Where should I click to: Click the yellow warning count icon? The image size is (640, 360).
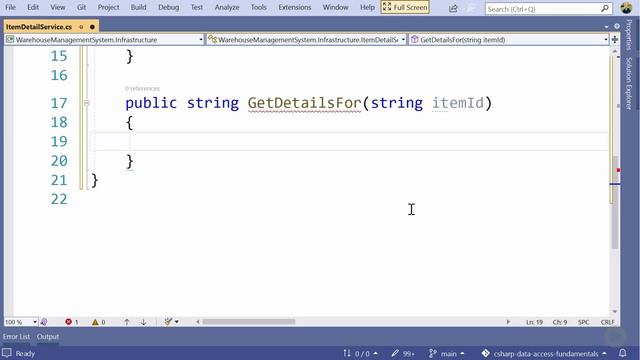95,322
